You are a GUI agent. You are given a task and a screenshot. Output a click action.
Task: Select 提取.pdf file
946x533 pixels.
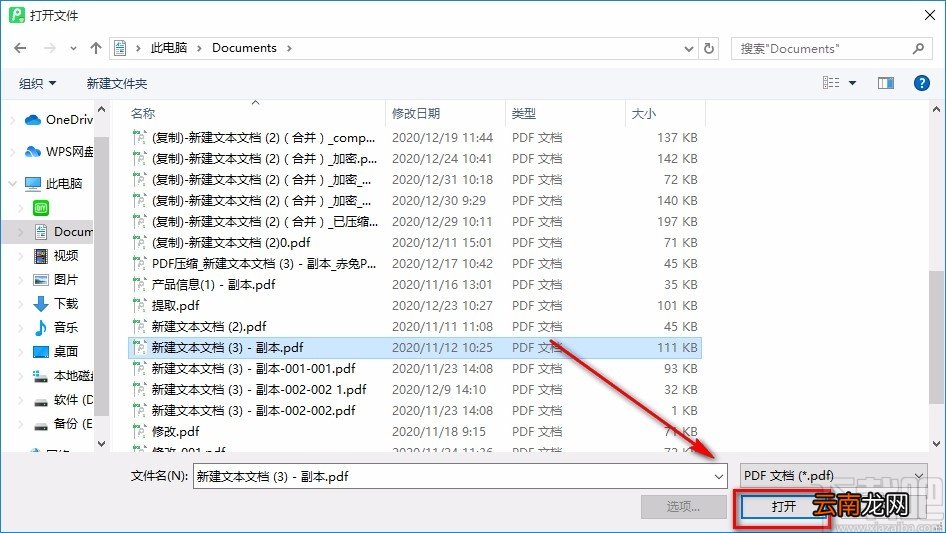(x=415, y=305)
